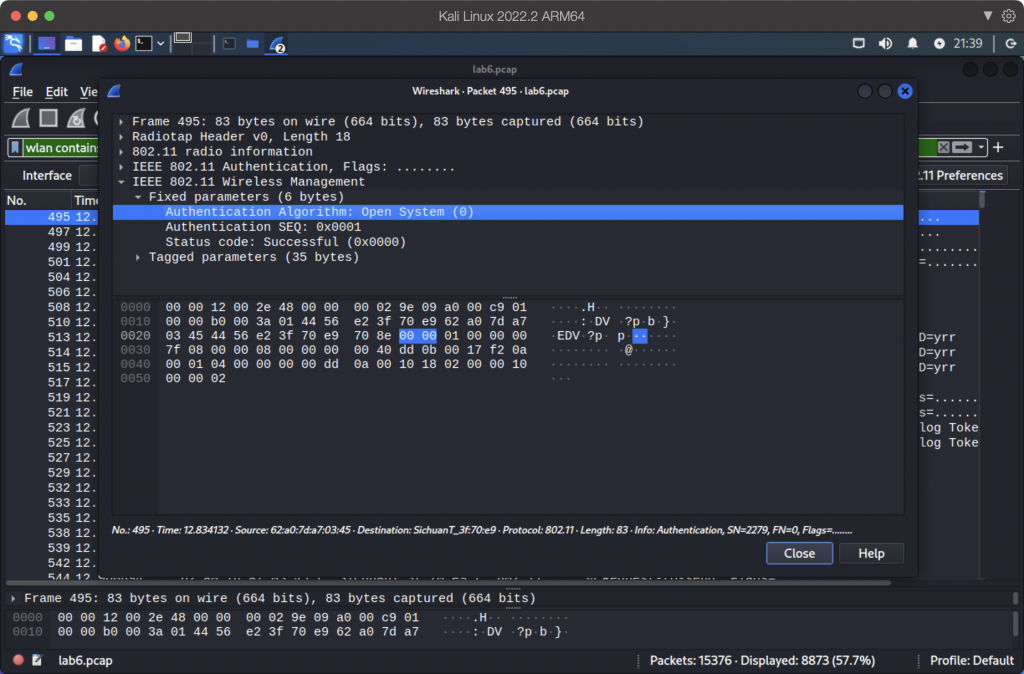Expand the Radiotap Header v0 node
Viewport: 1024px width, 674px height.
[x=121, y=136]
